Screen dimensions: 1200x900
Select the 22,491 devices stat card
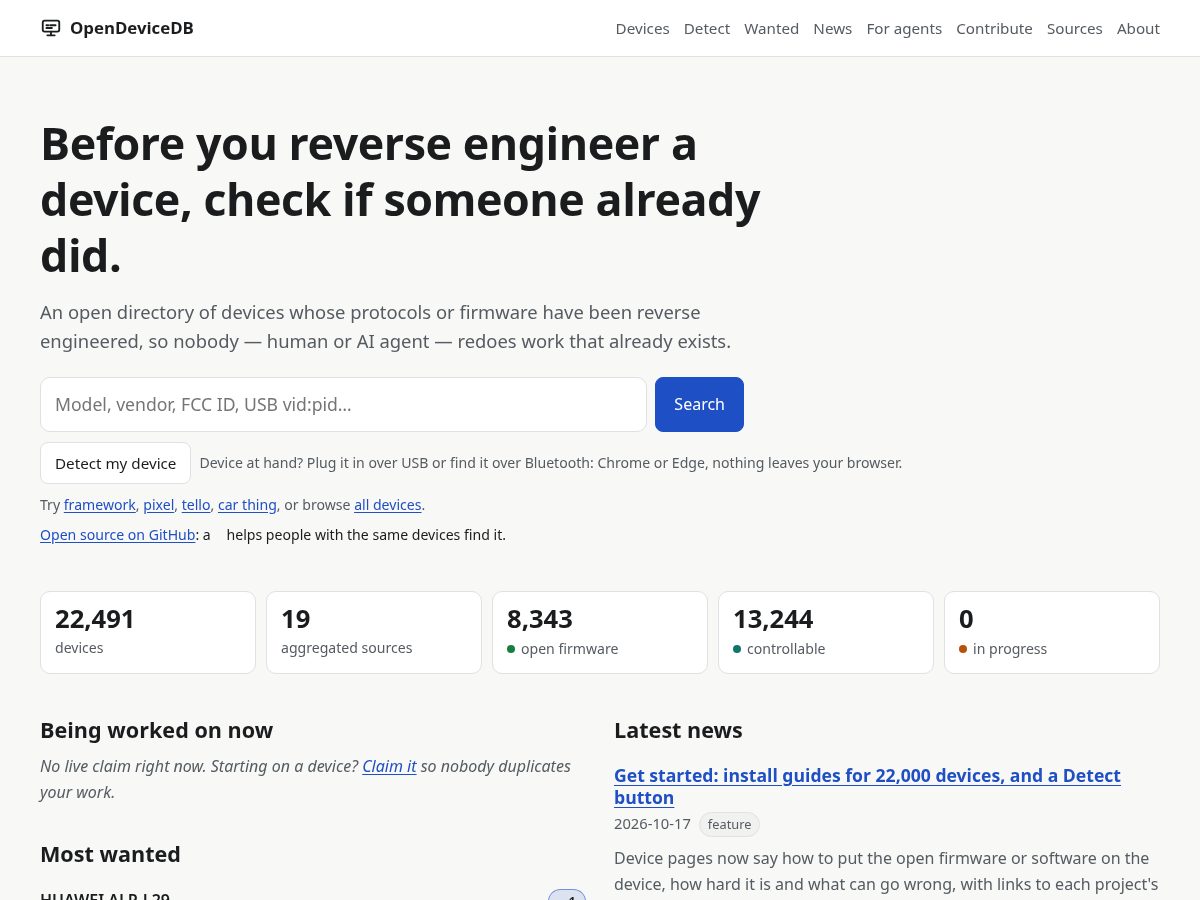[148, 632]
